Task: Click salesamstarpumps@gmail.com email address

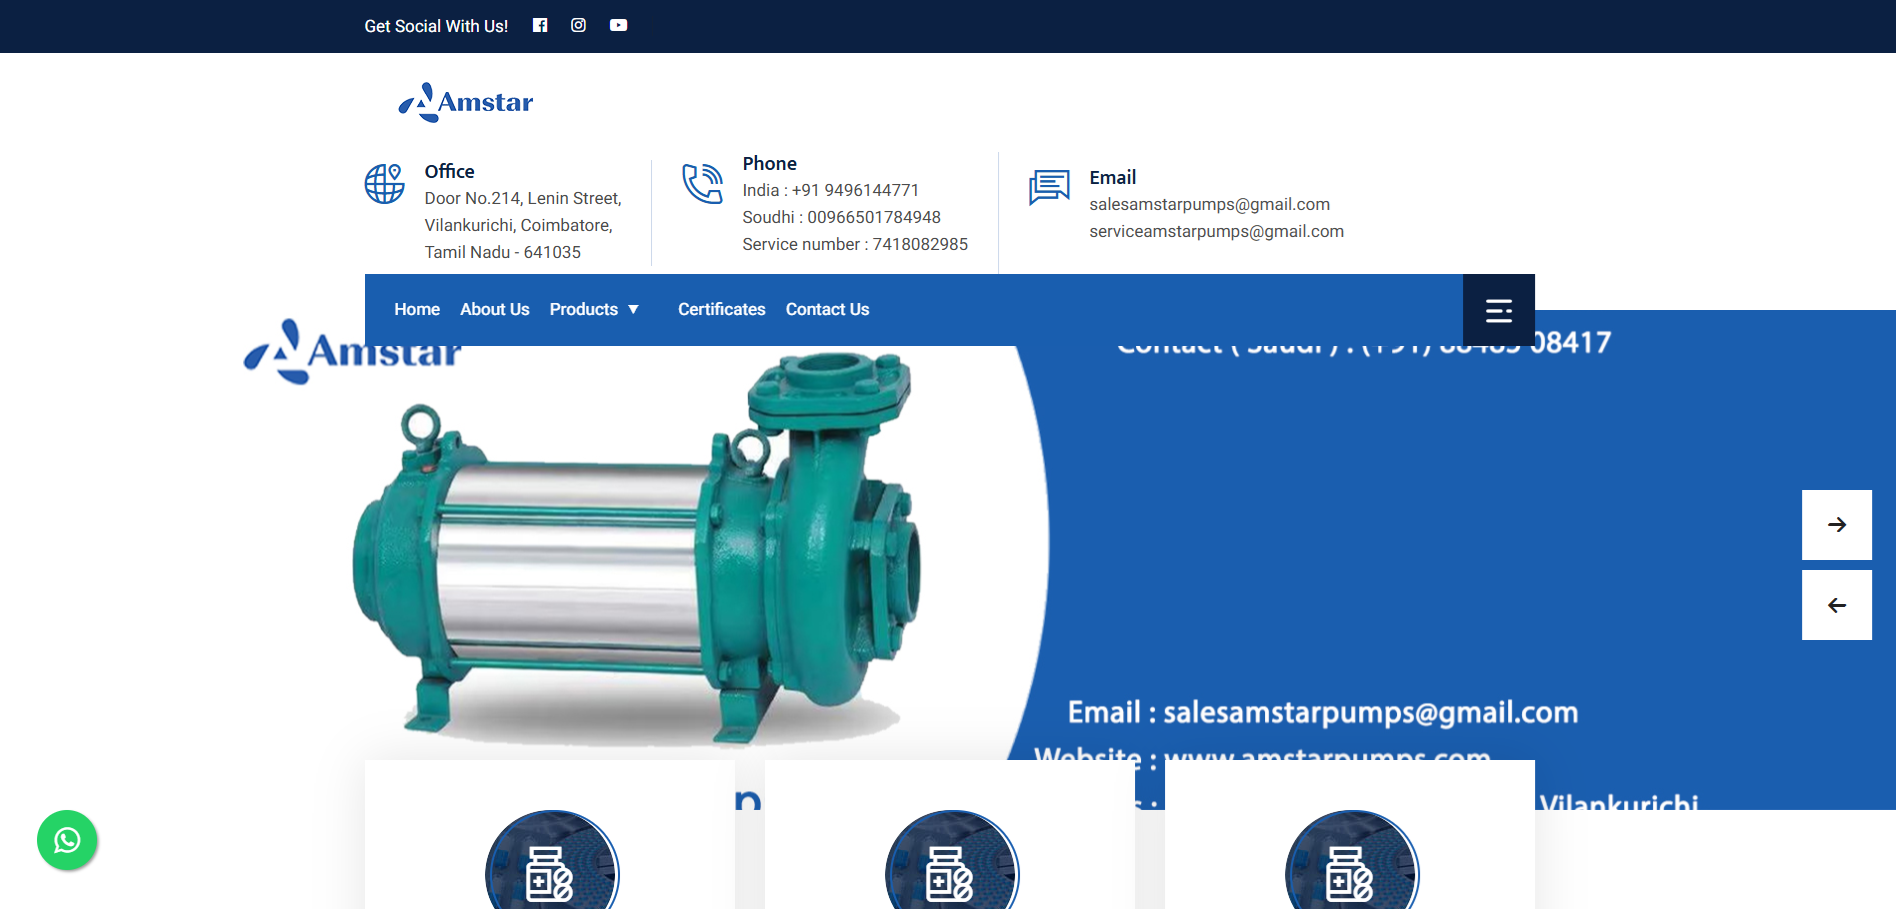Action: (x=1210, y=204)
